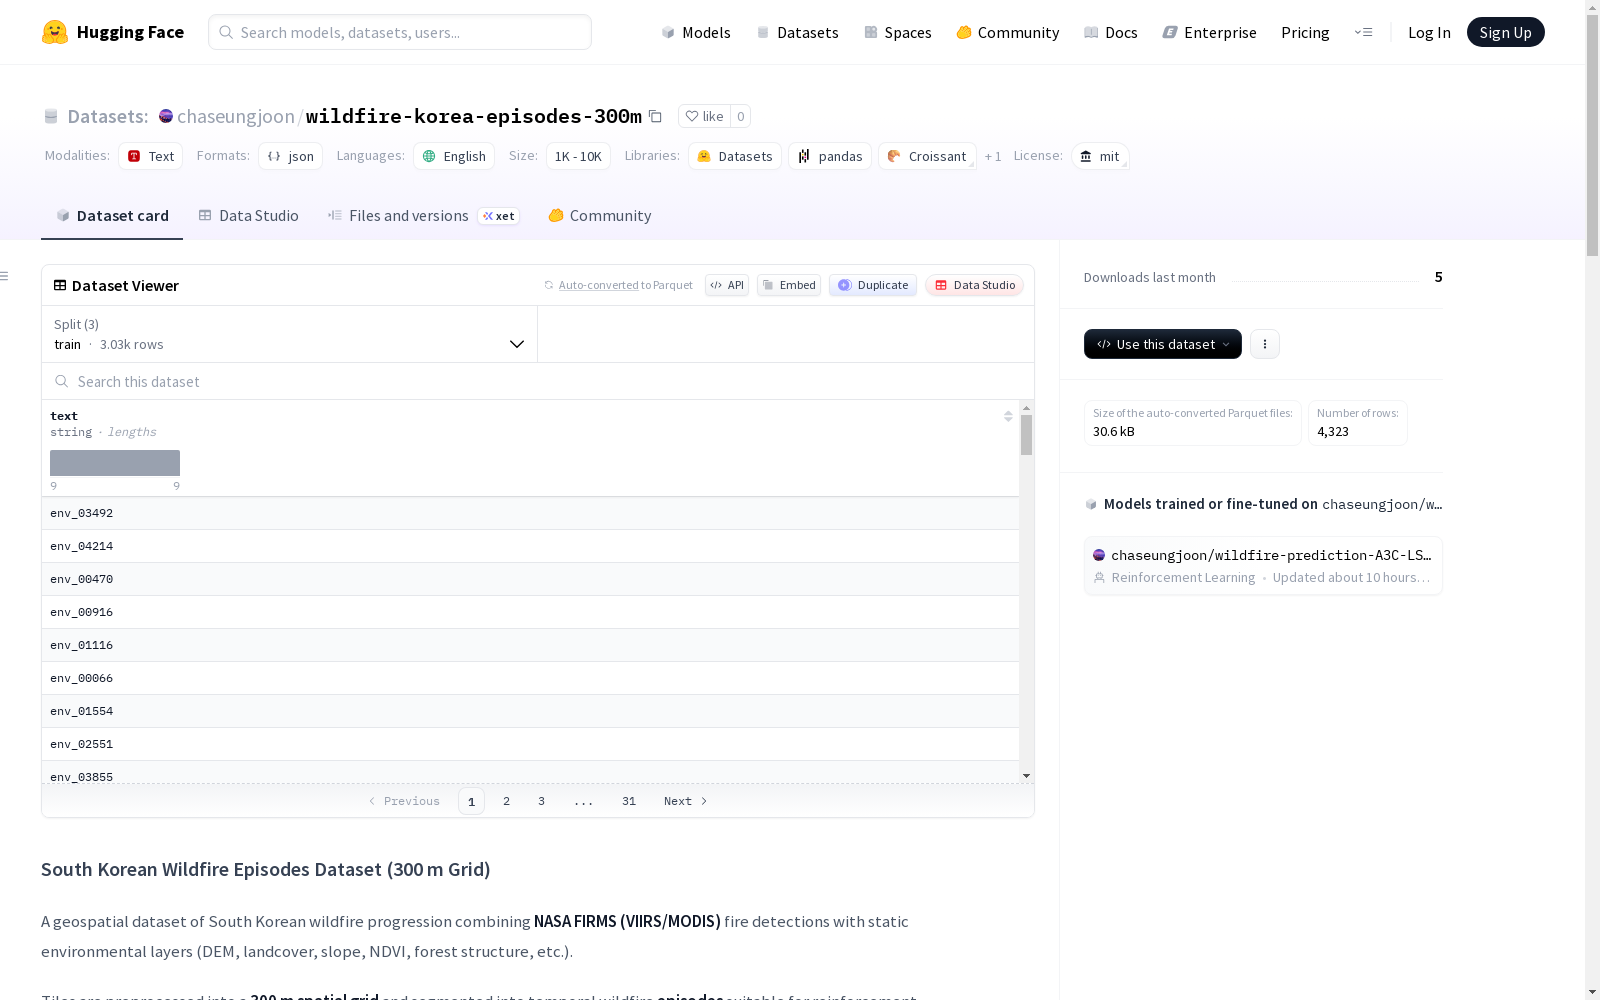Click the table-of-contents sidebar icon
The height and width of the screenshot is (1000, 1600).
(x=4, y=276)
